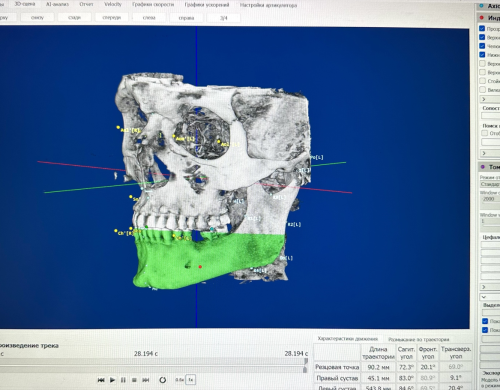500x390 pixels.
Task: Uncheck the fourth checked box in right panel
Action: [482, 54]
